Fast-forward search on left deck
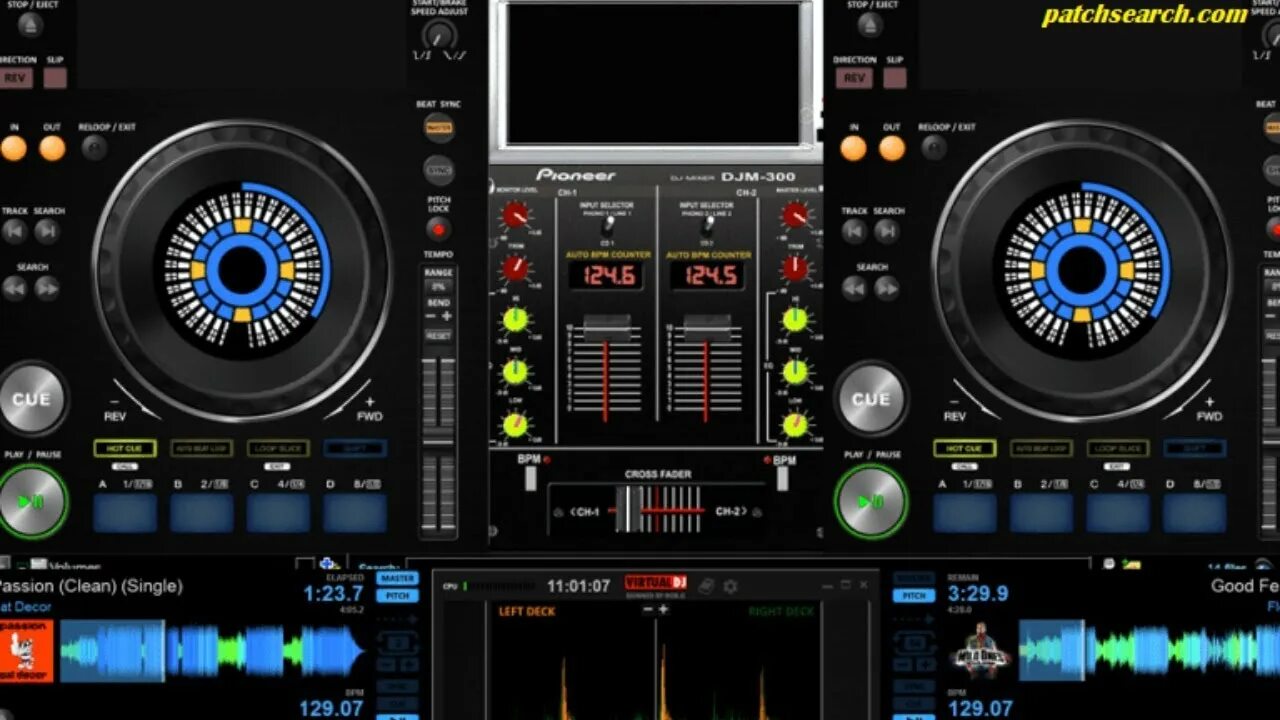 (47, 288)
